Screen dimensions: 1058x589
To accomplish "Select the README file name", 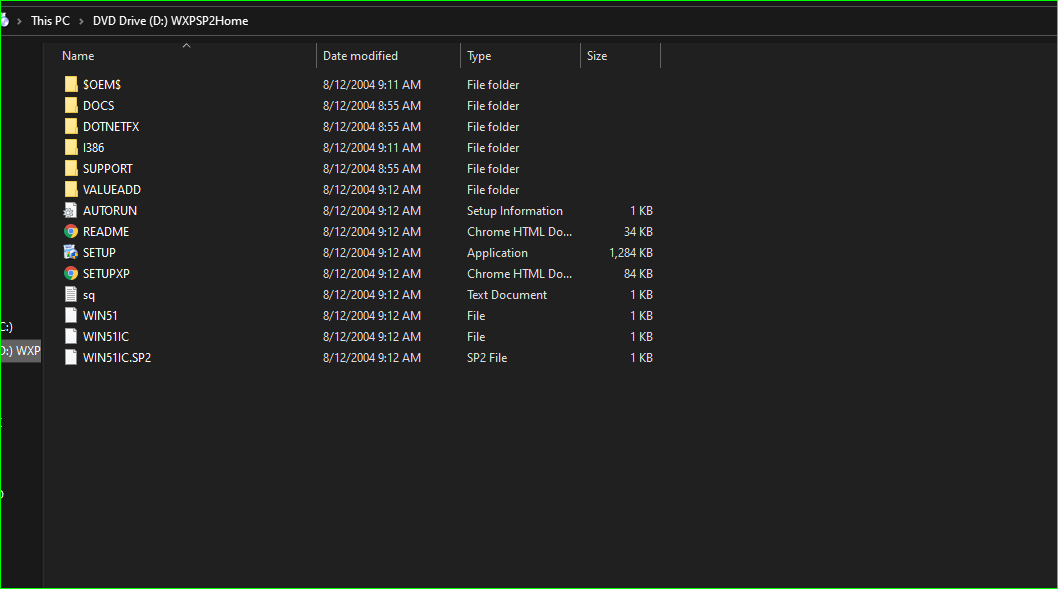I will pyautogui.click(x=106, y=231).
